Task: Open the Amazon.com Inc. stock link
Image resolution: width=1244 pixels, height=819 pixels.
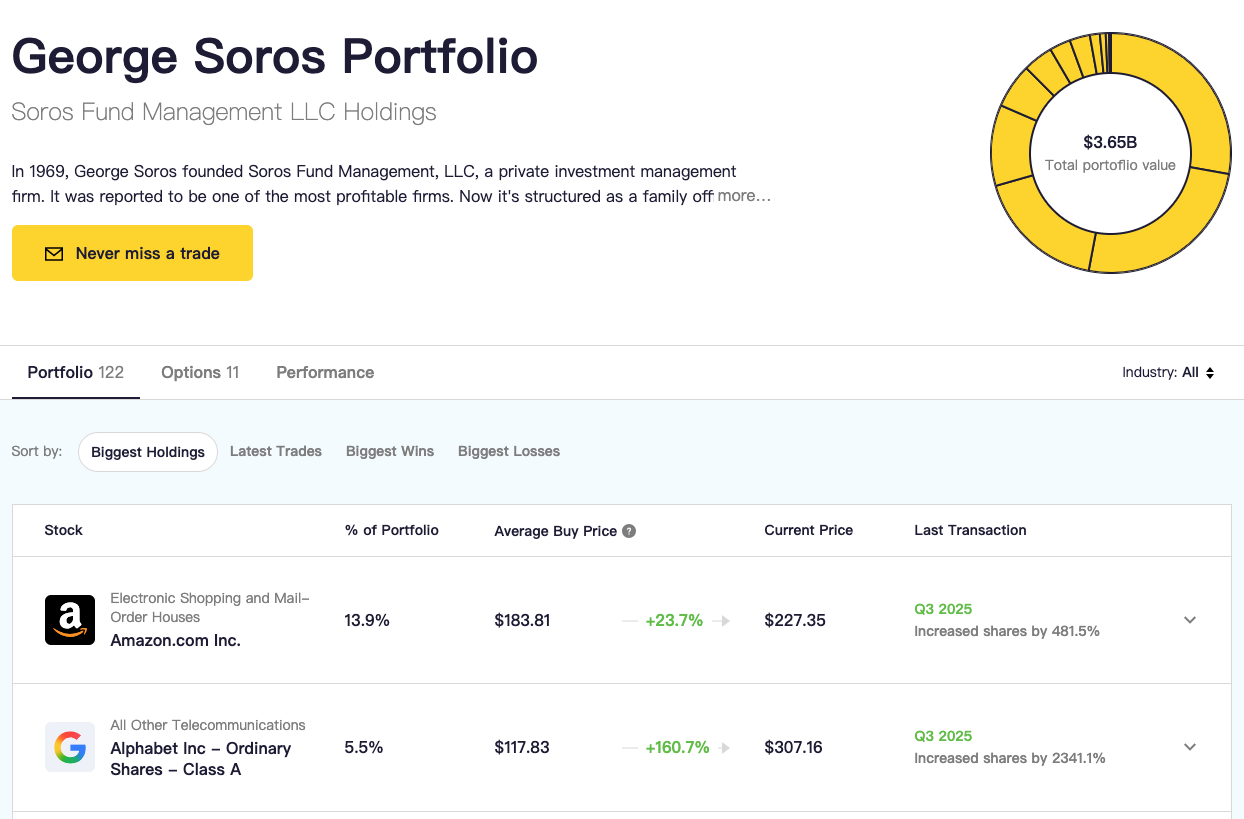Action: click(175, 640)
